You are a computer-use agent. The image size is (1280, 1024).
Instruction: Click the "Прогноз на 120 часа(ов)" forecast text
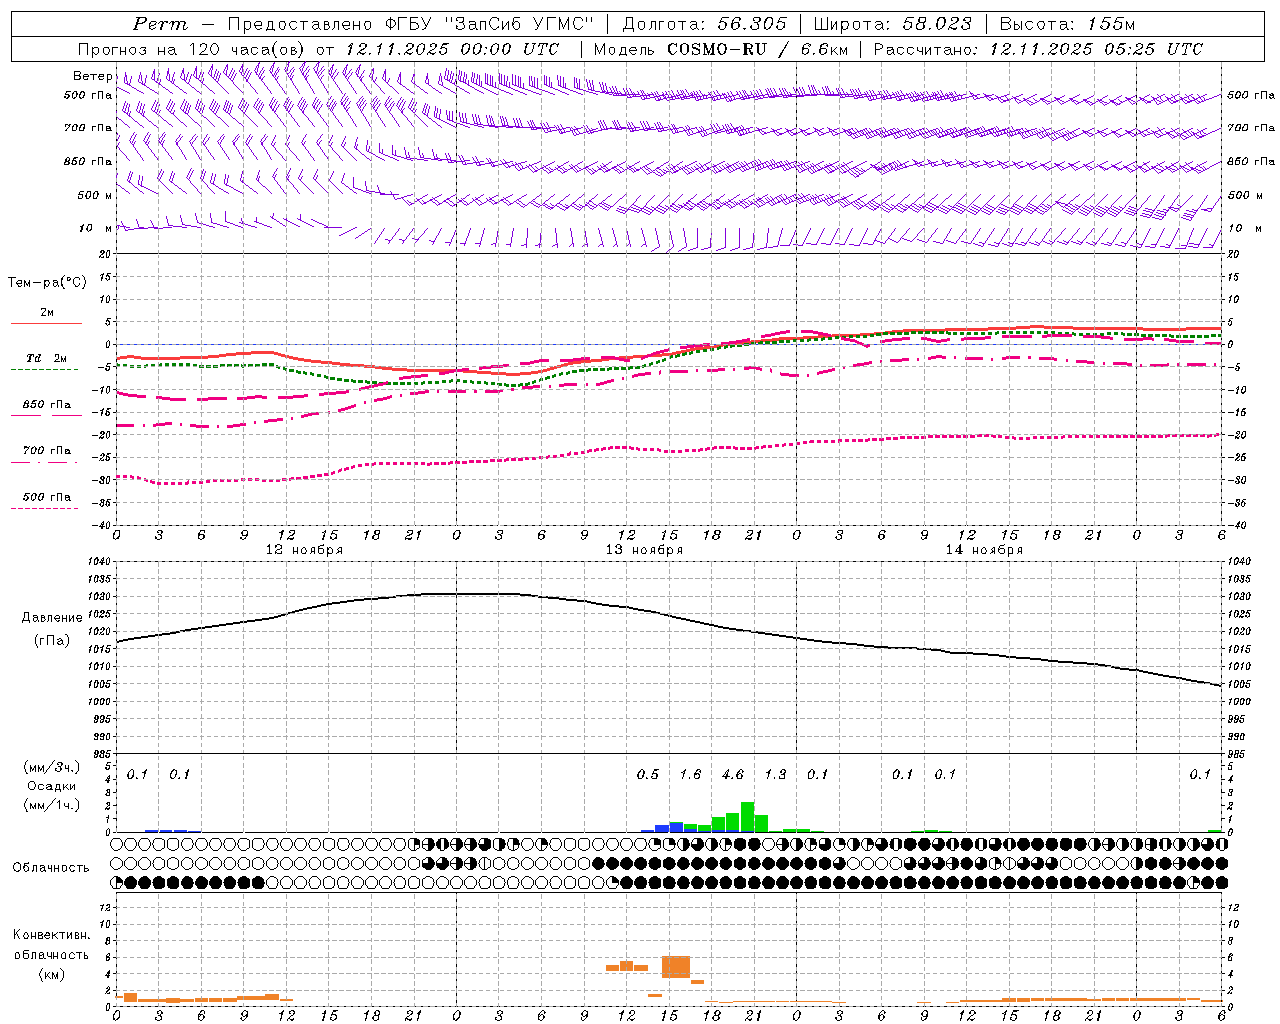point(192,49)
